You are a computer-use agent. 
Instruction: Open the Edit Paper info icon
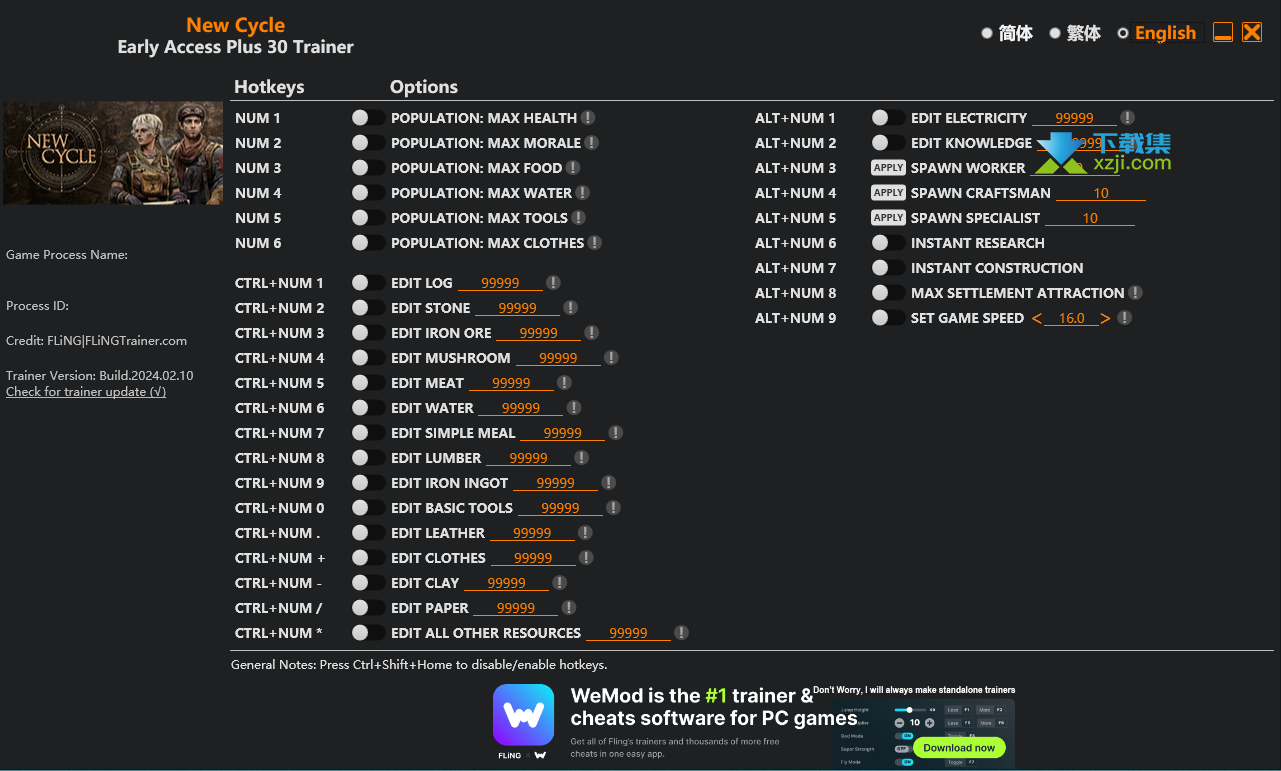click(x=569, y=608)
